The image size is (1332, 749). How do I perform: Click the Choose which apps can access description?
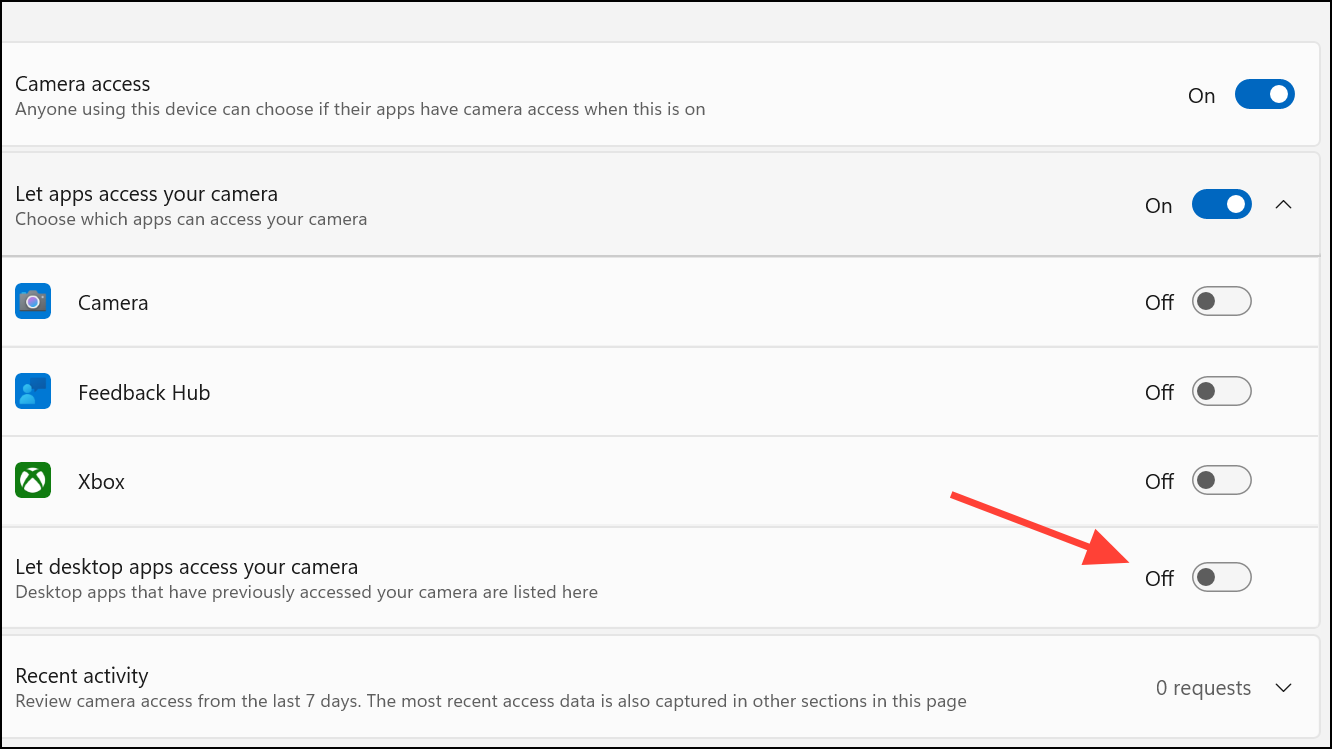point(191,219)
